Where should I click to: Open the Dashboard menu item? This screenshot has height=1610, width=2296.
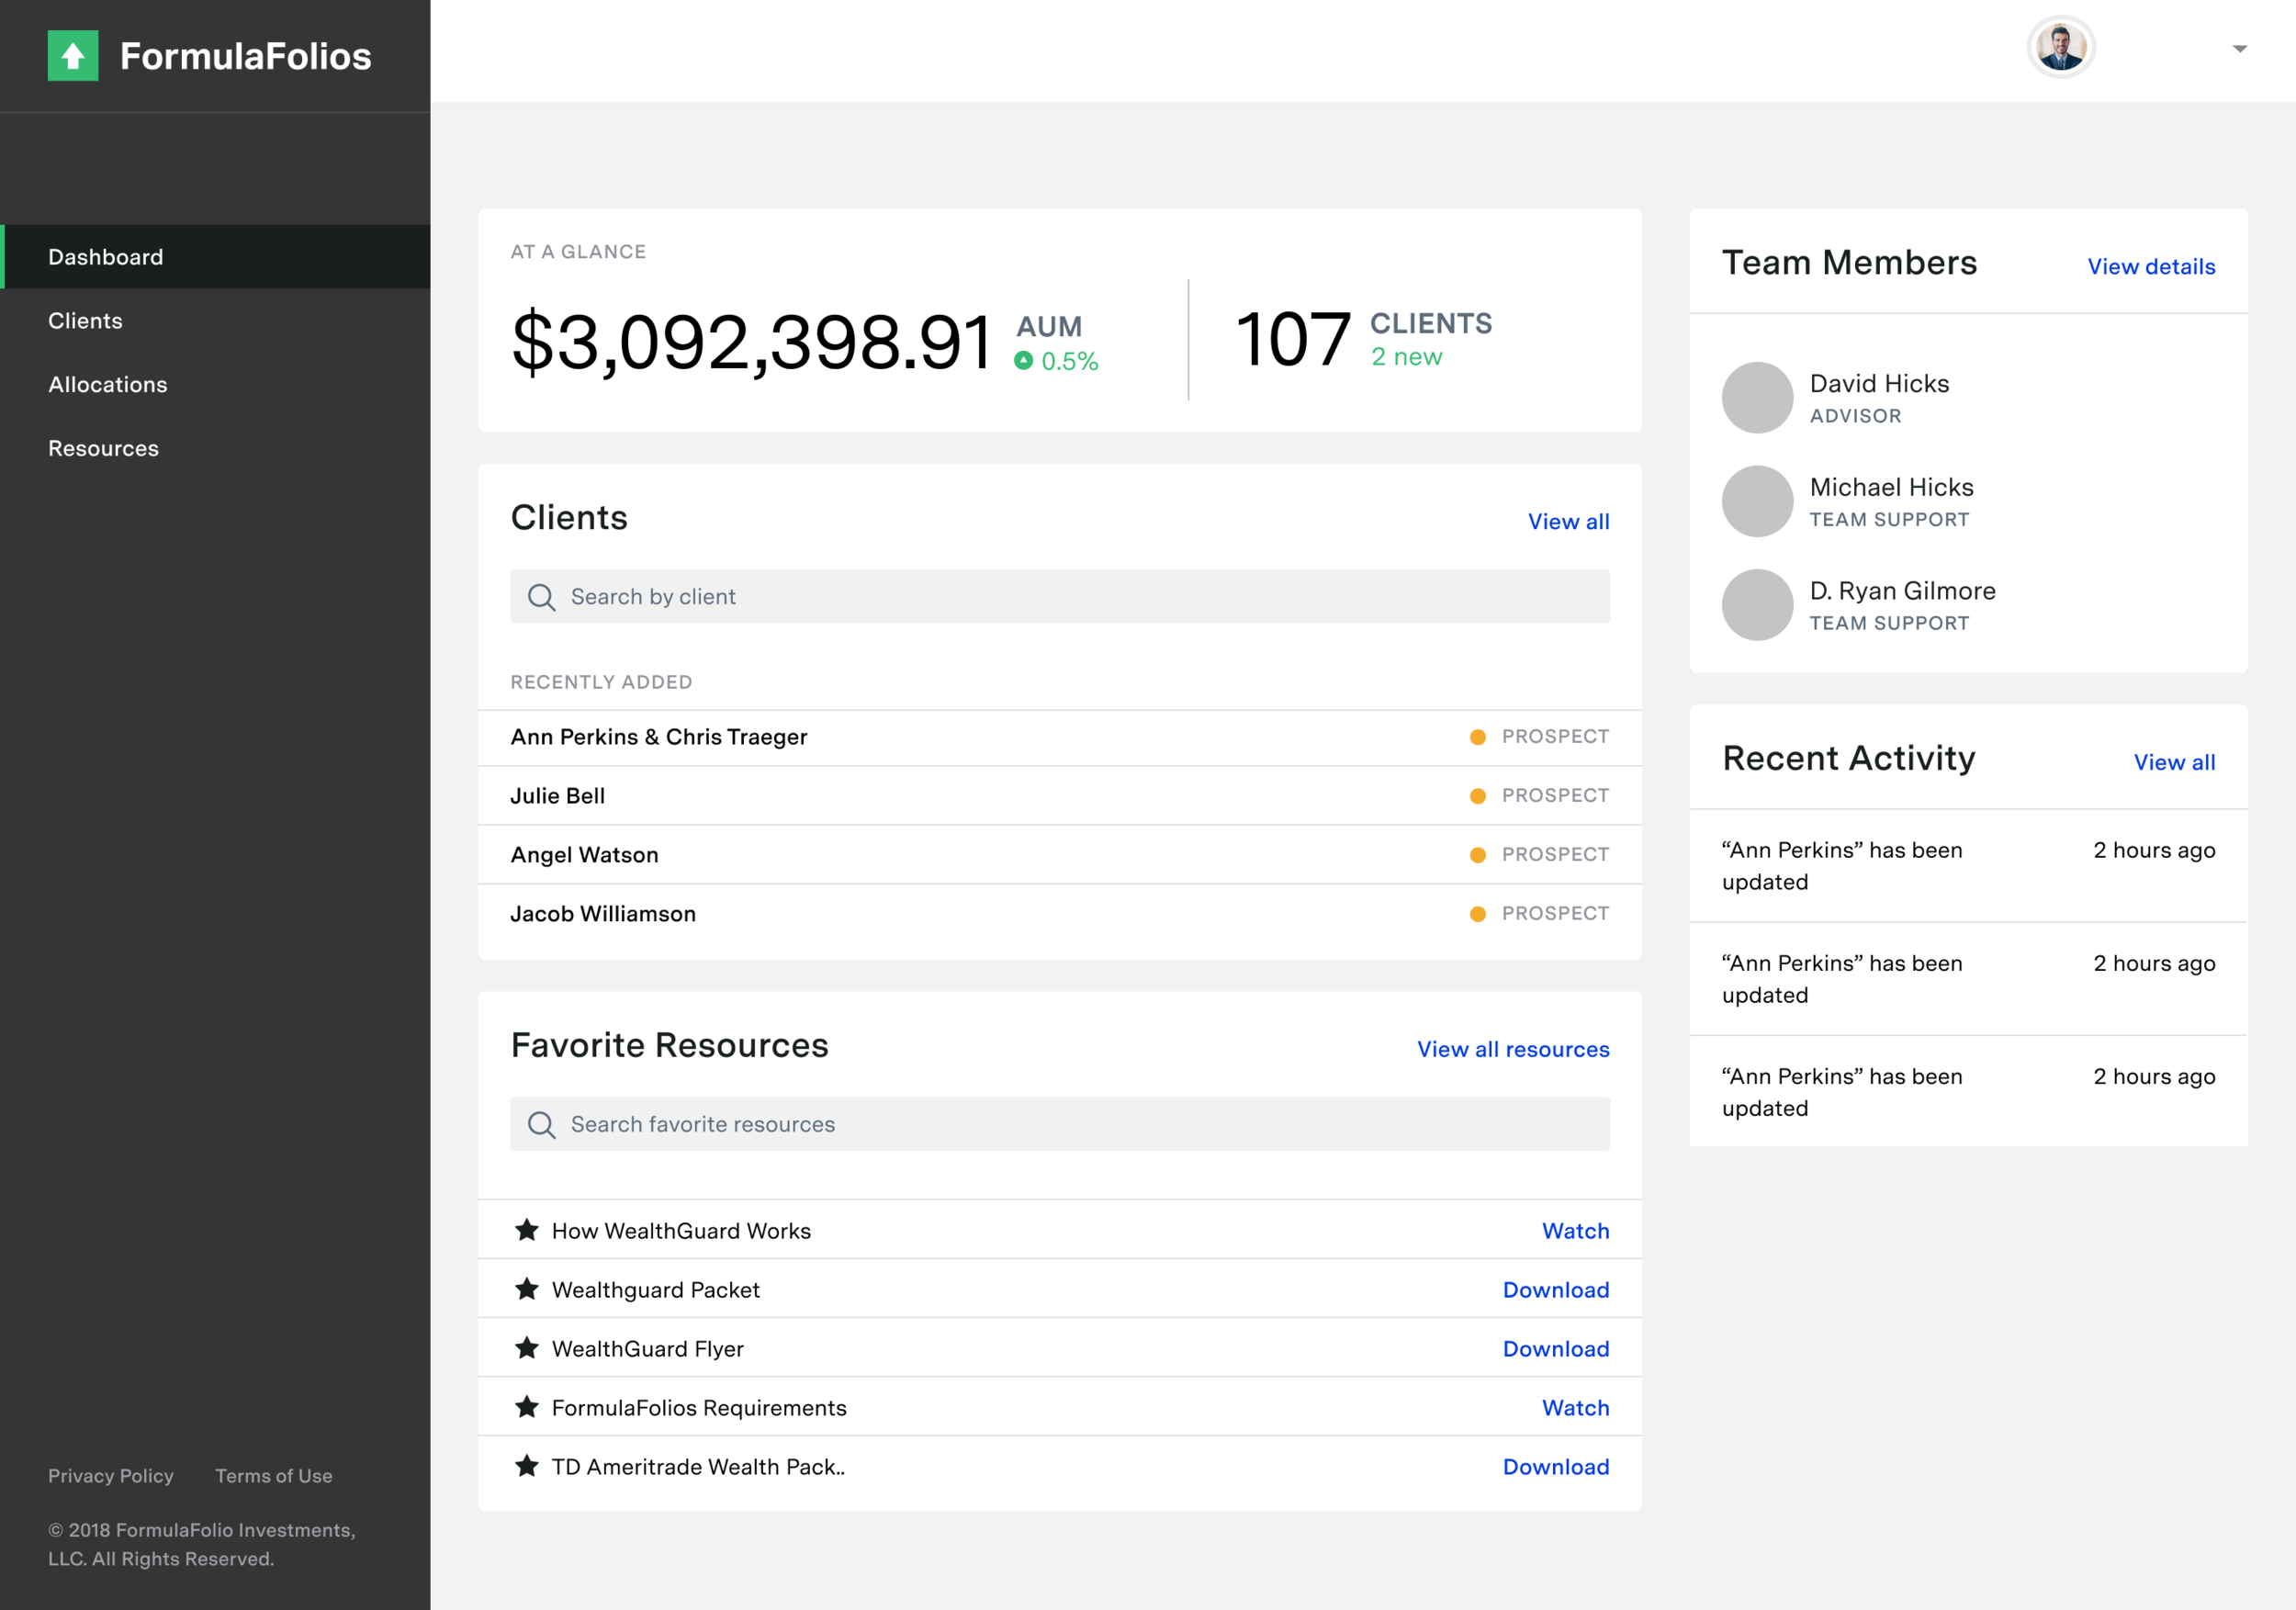pos(215,257)
